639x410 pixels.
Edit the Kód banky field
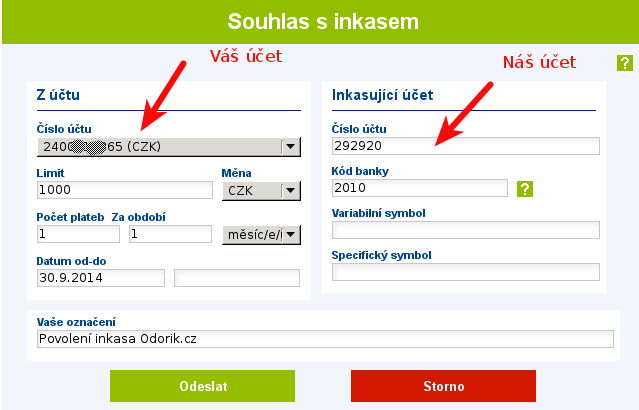point(420,188)
